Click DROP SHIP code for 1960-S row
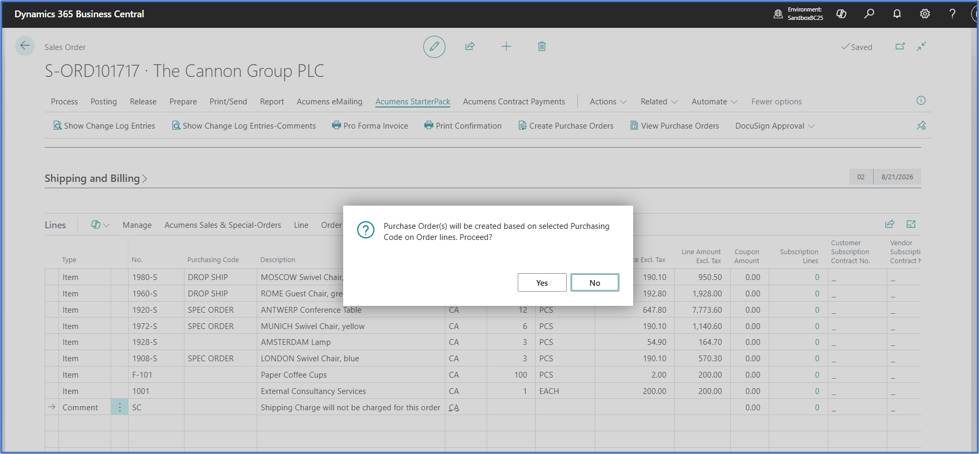This screenshot has height=454, width=979. (x=207, y=293)
